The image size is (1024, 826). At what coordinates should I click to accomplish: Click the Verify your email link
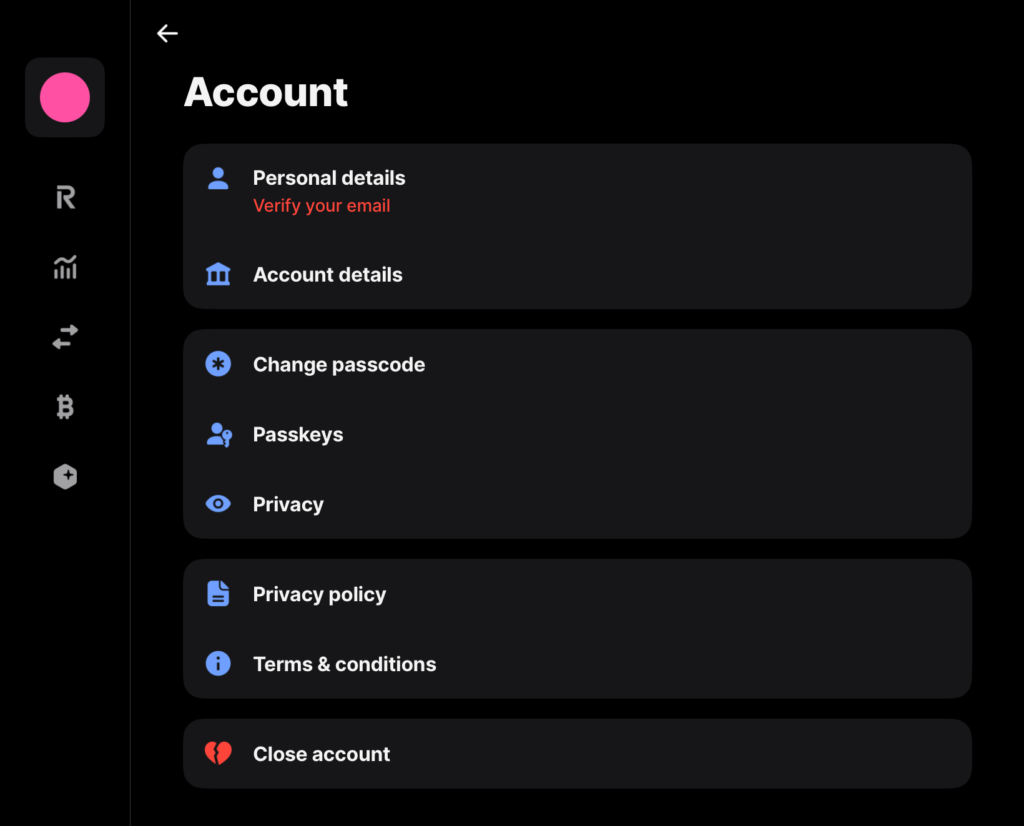(x=321, y=205)
